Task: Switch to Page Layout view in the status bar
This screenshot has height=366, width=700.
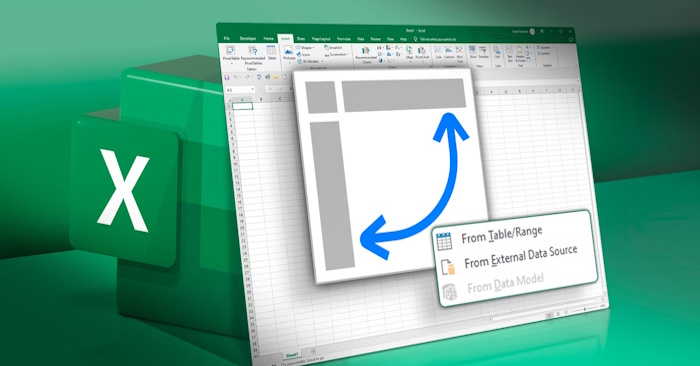Action: tap(558, 314)
